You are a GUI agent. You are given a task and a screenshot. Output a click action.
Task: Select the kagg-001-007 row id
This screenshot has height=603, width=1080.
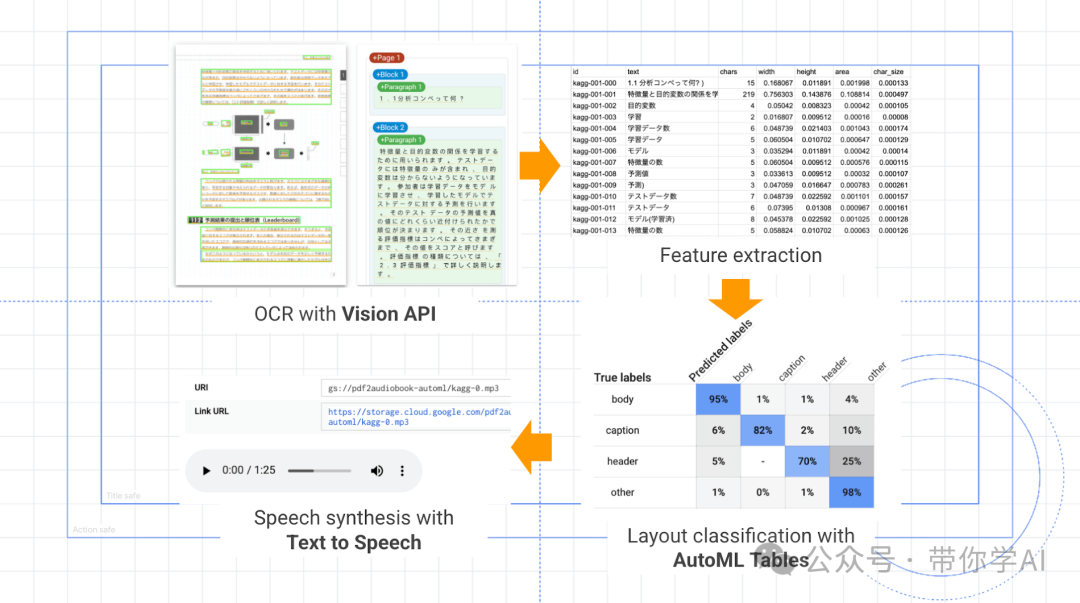click(594, 163)
